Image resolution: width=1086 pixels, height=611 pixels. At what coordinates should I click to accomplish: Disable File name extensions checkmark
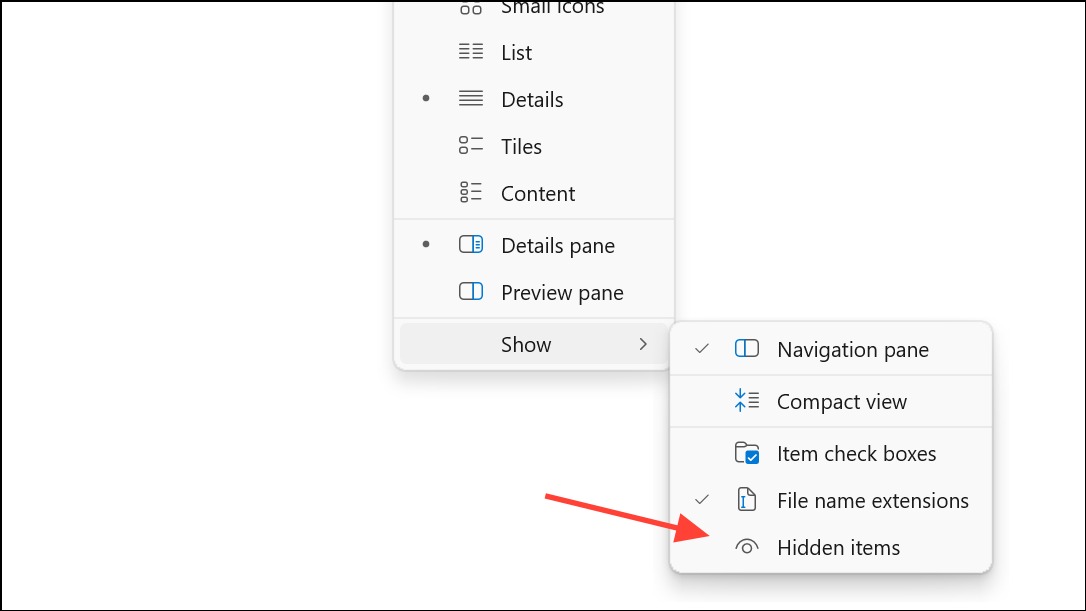(702, 499)
